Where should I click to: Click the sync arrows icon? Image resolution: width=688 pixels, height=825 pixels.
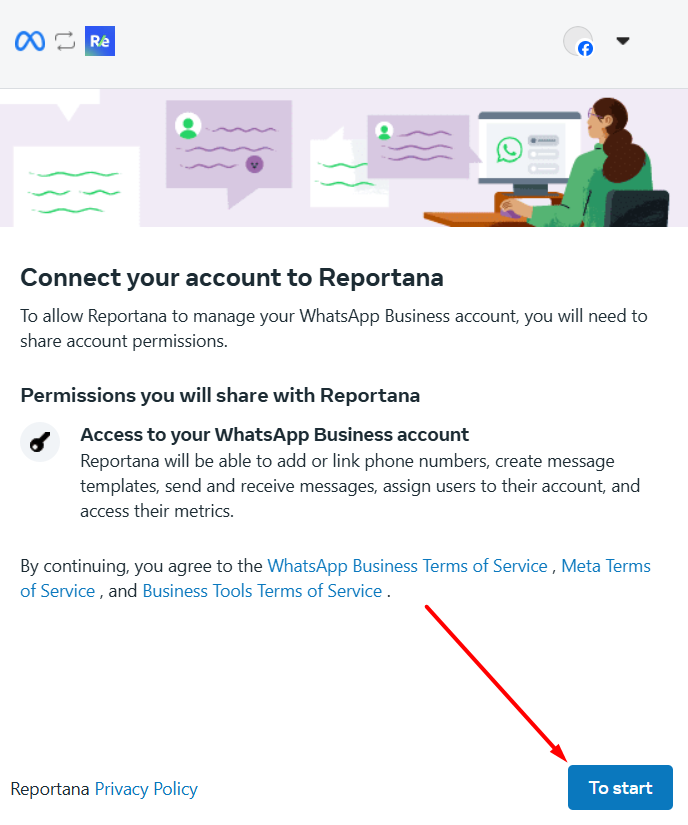coord(65,41)
